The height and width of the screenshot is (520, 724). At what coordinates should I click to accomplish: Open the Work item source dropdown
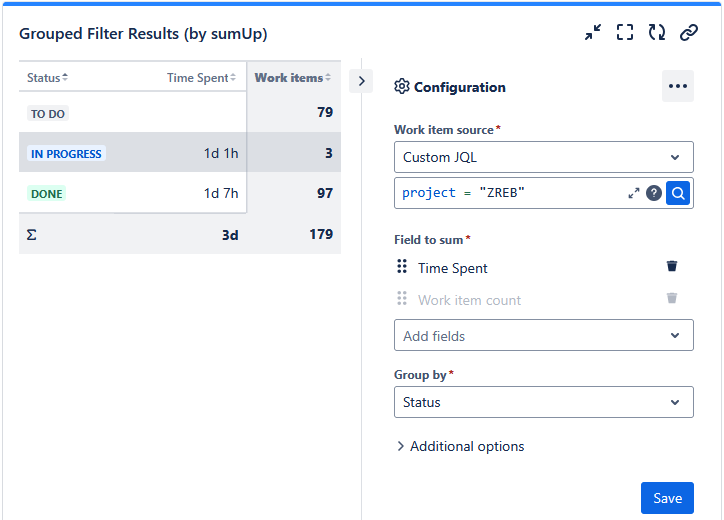[543, 157]
